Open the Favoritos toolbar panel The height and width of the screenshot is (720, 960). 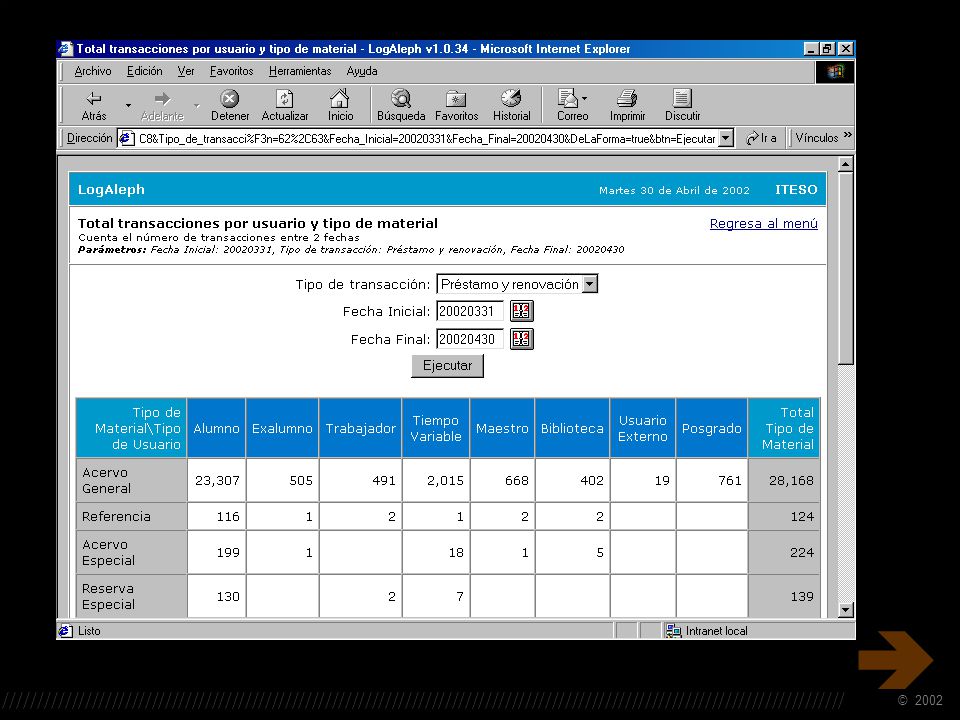coord(456,105)
